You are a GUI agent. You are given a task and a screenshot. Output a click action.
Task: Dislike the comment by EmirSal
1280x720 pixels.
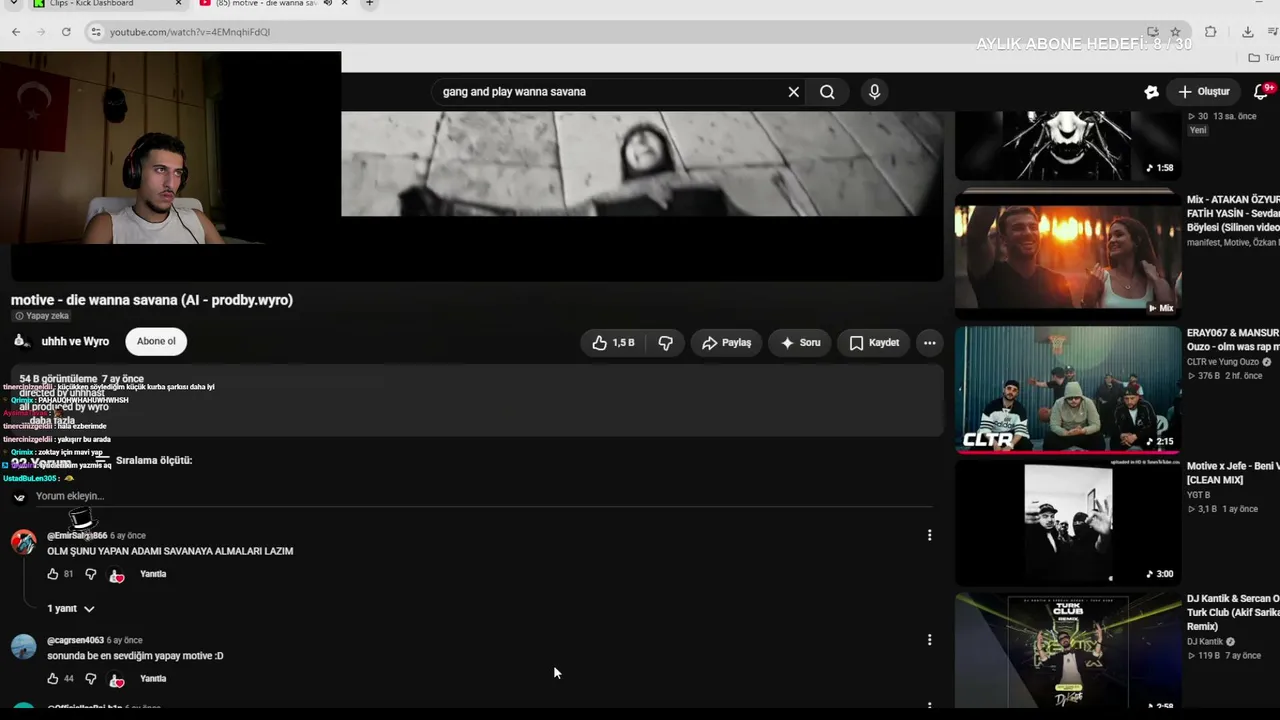coord(90,574)
